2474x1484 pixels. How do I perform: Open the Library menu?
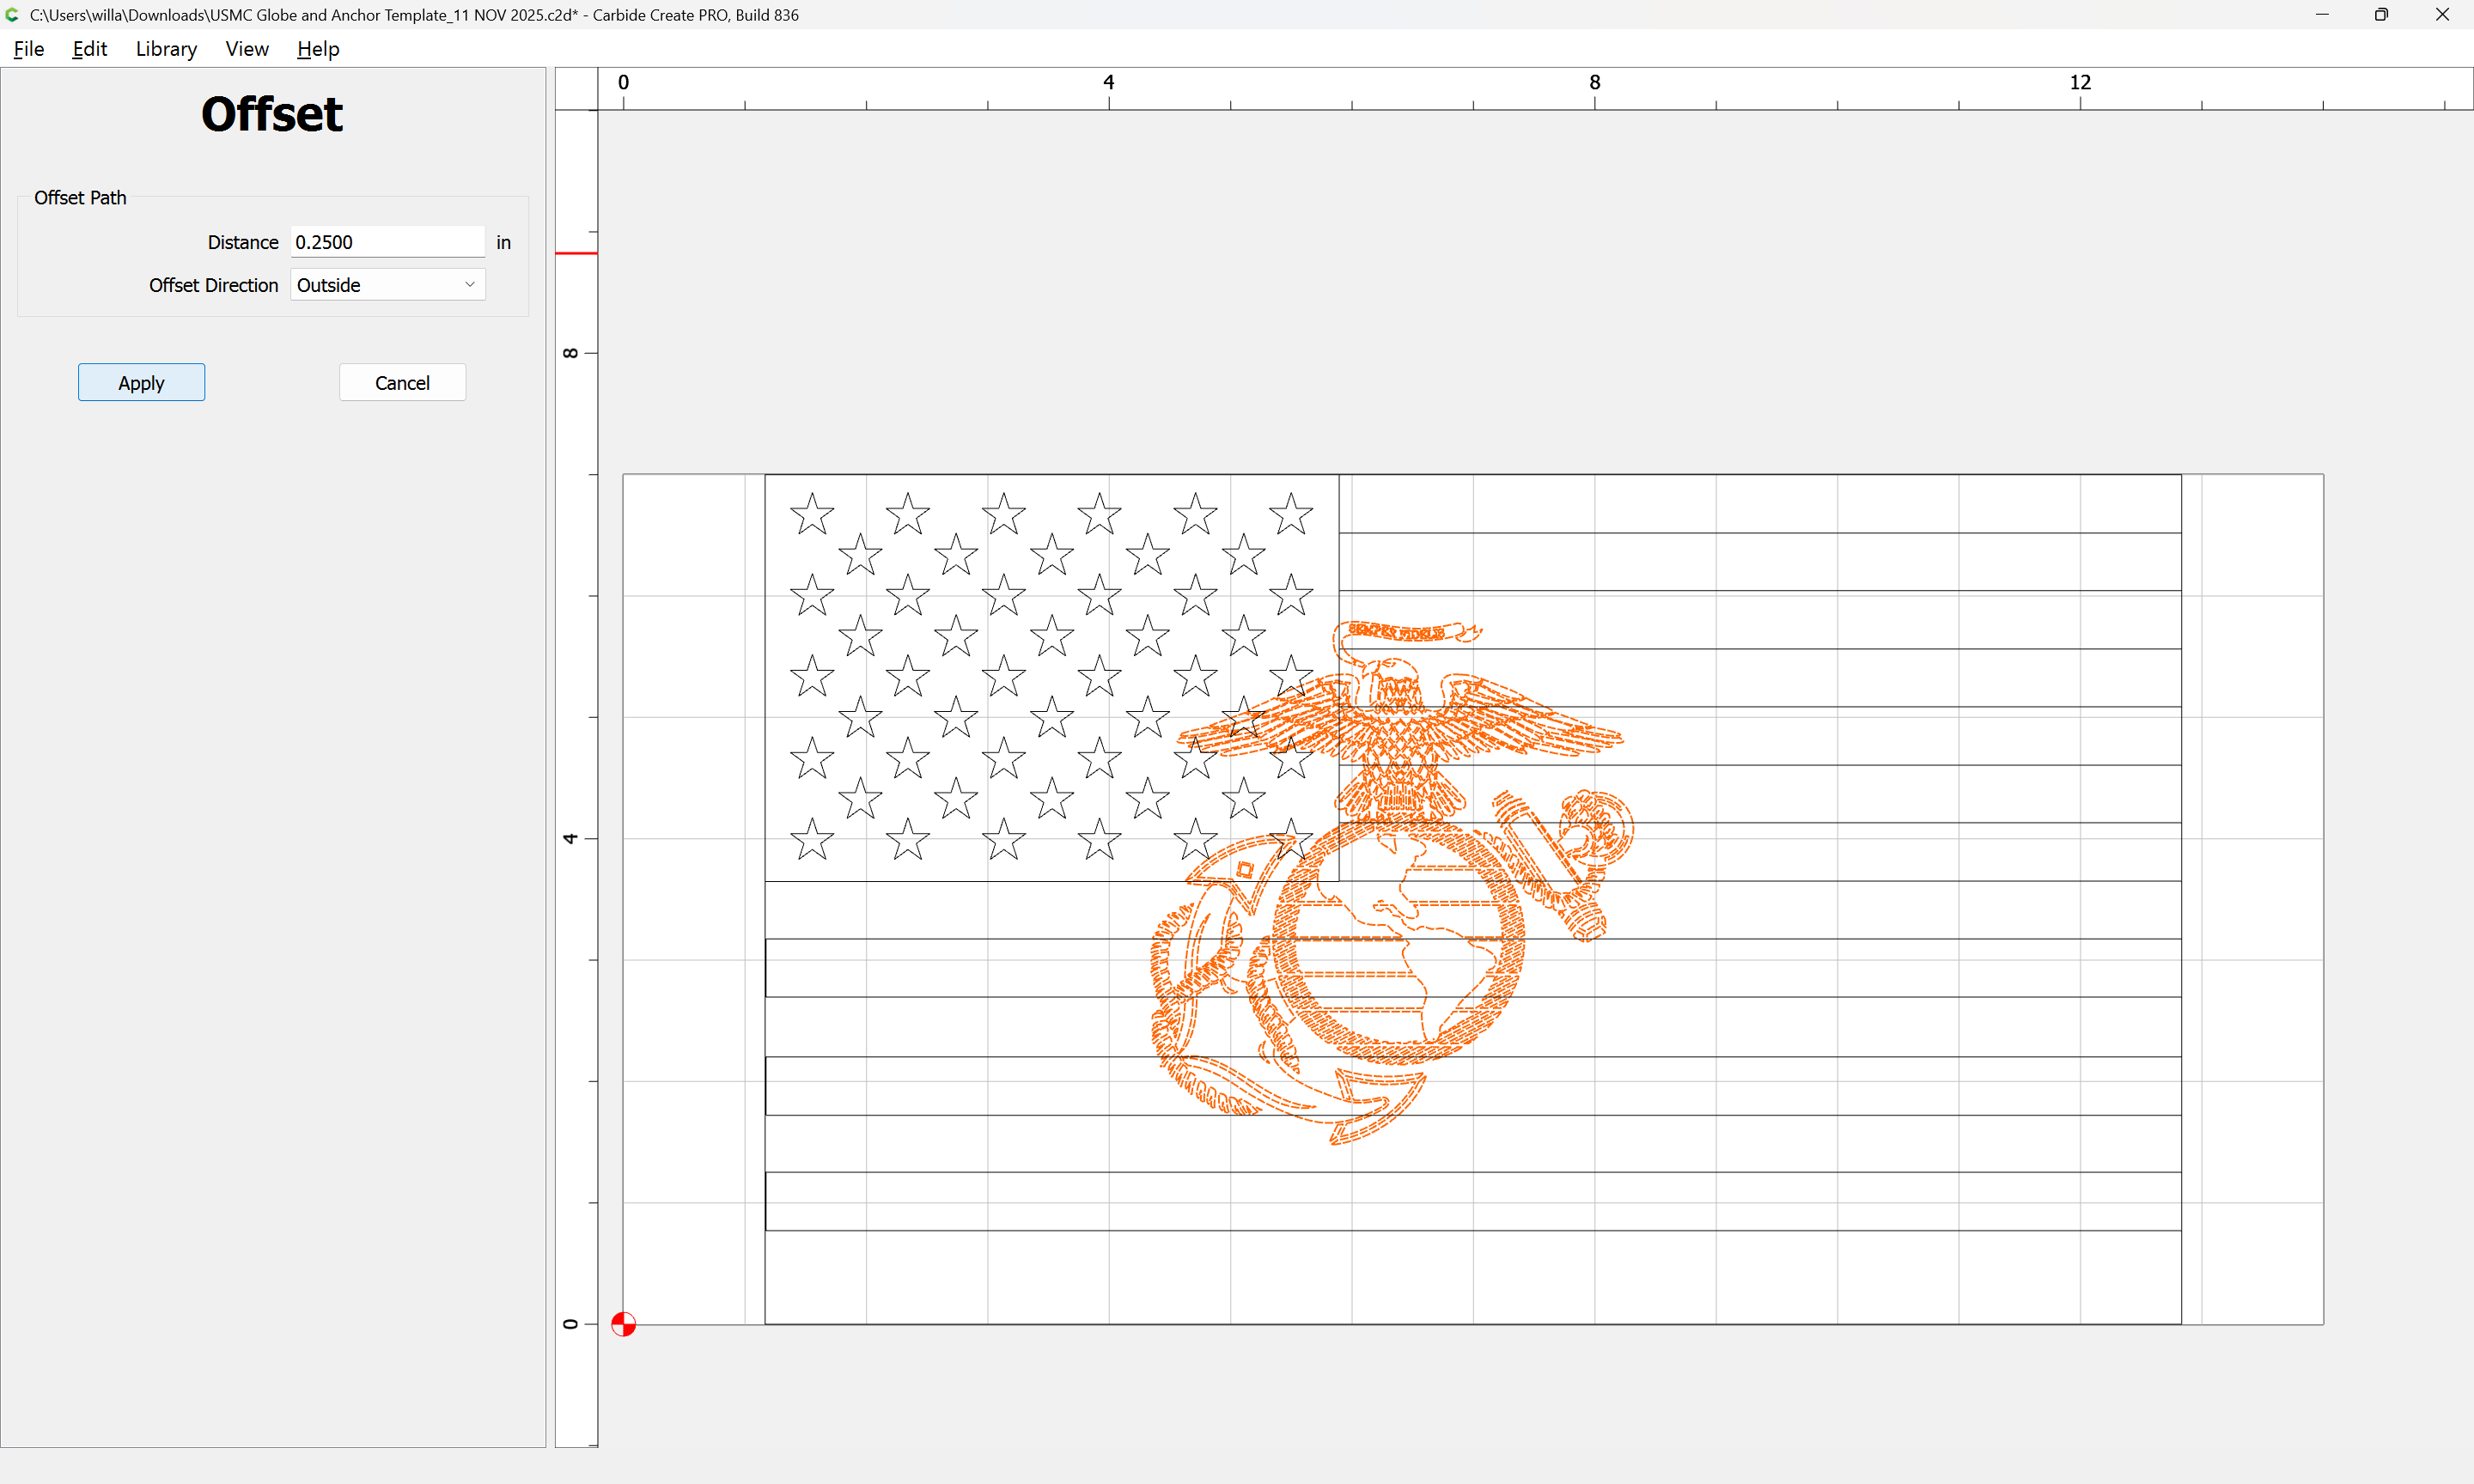pyautogui.click(x=166, y=49)
